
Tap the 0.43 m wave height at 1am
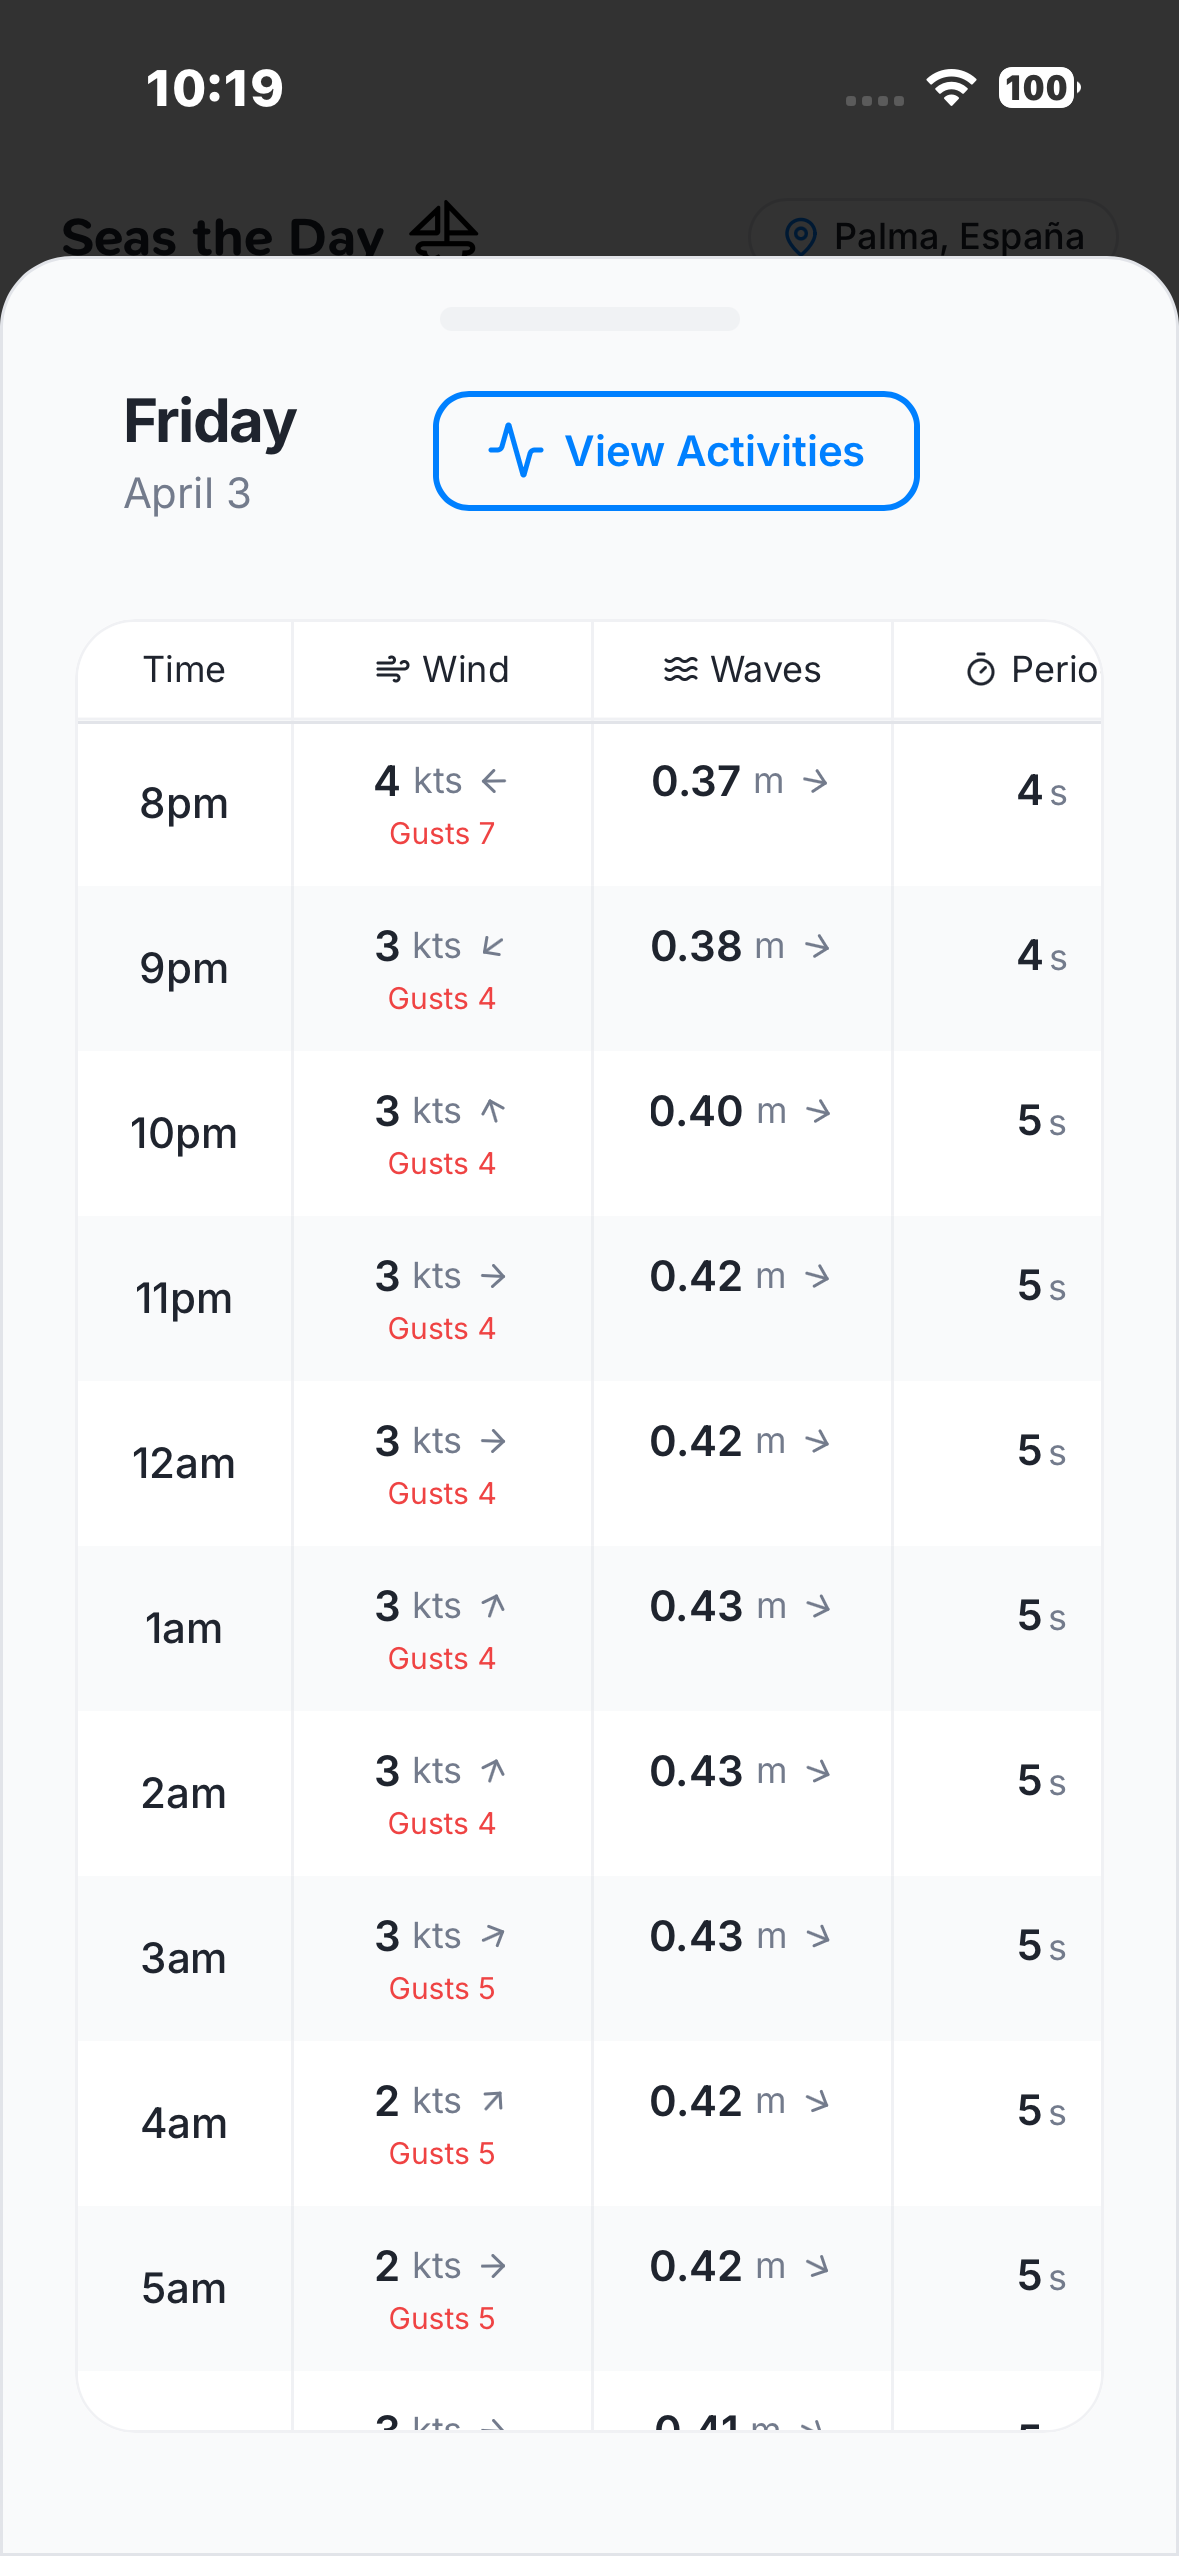coord(718,1606)
